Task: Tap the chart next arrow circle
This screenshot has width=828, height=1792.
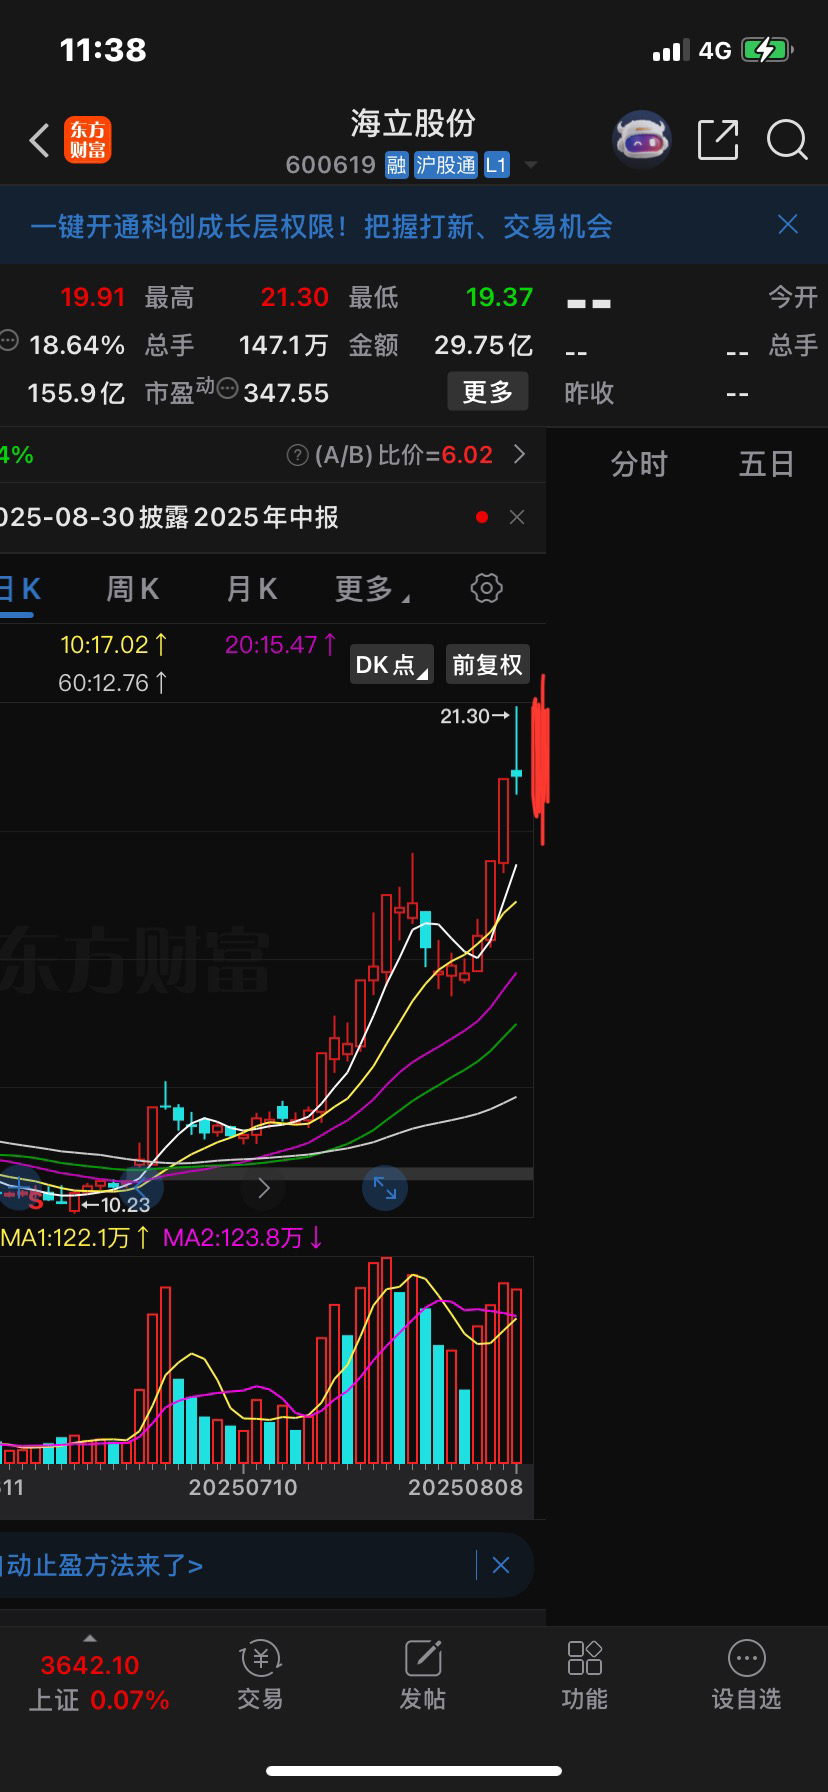Action: pyautogui.click(x=264, y=1188)
